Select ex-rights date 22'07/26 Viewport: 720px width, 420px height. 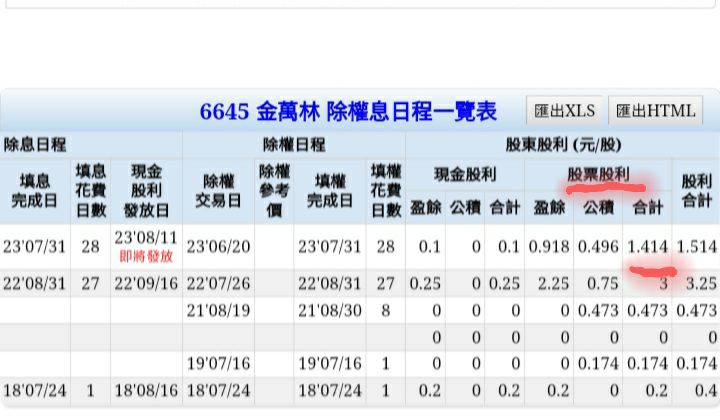coord(219,284)
